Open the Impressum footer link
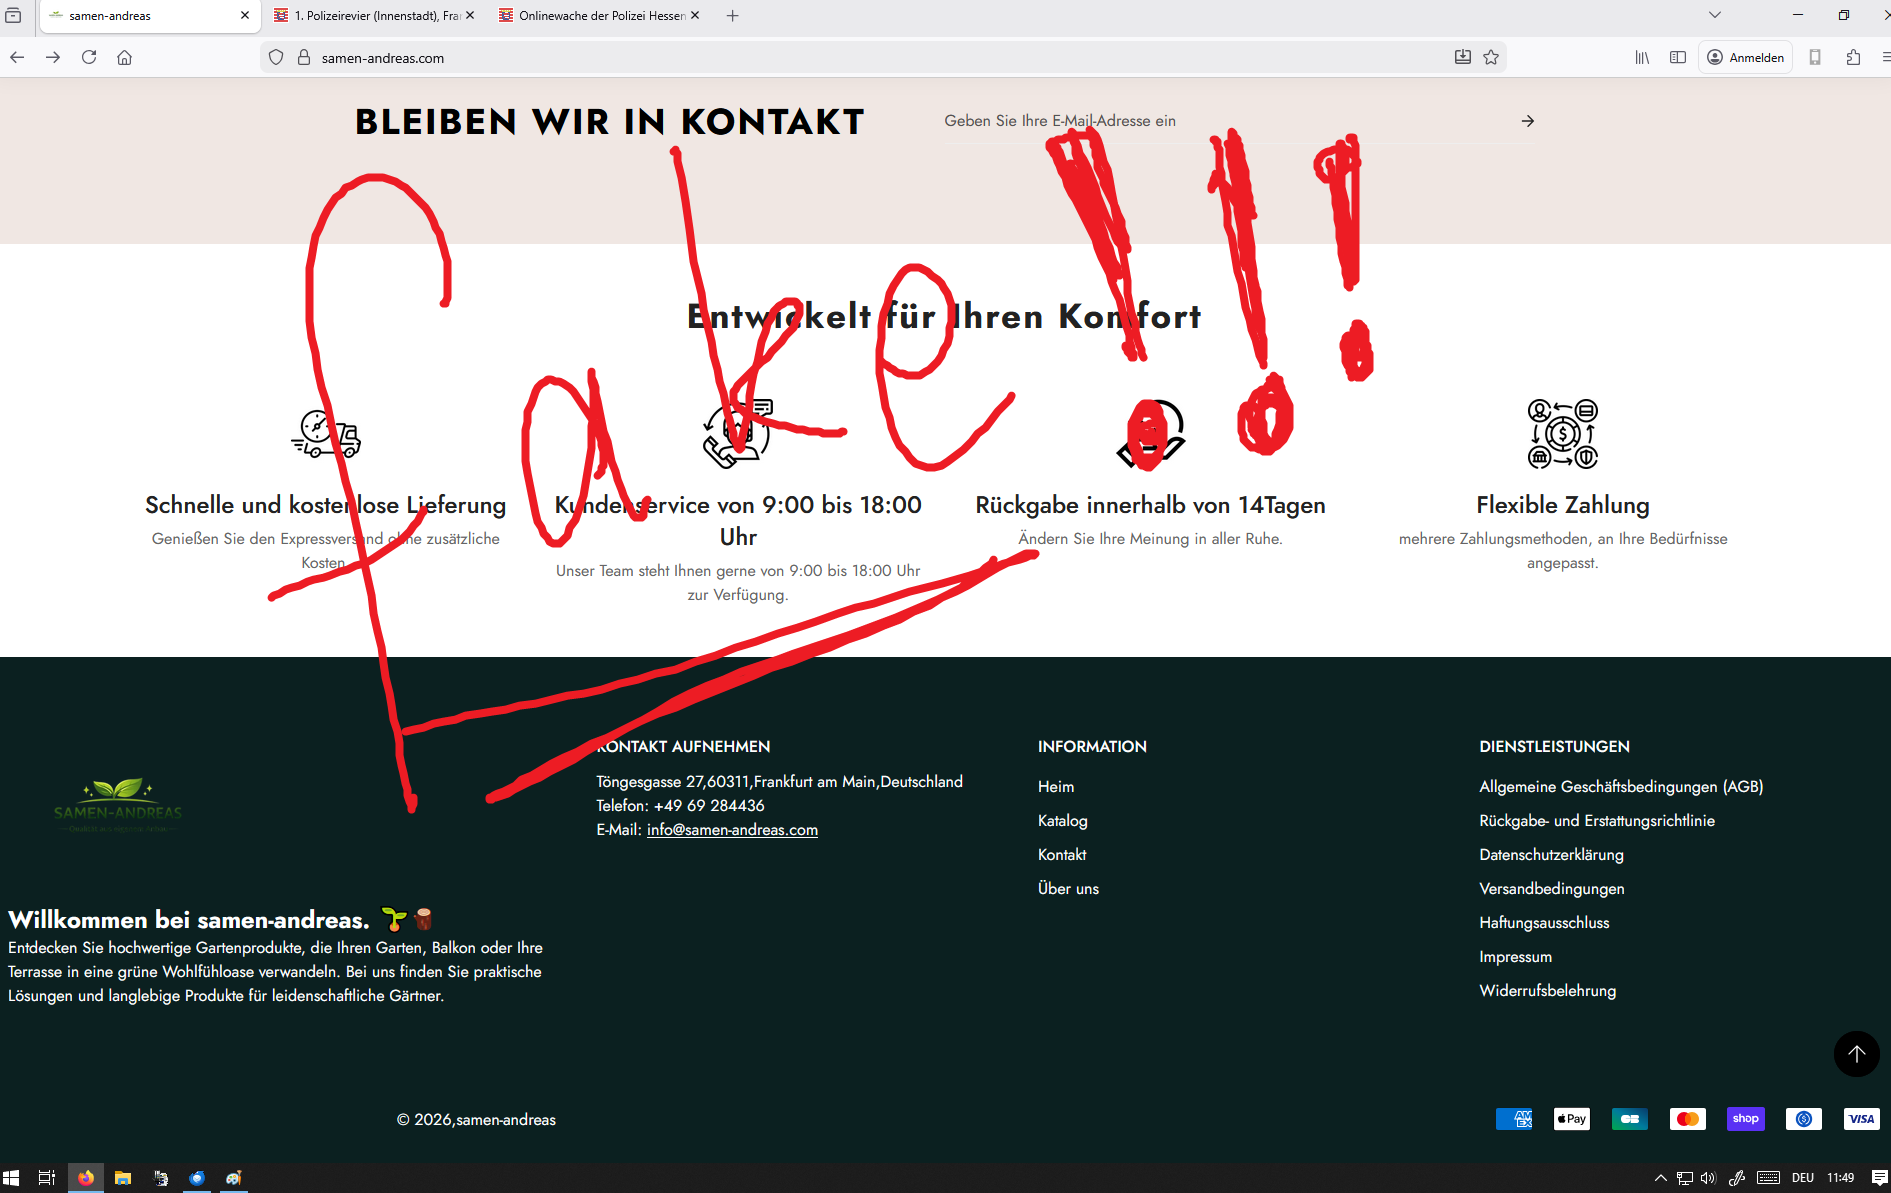Viewport: 1891px width, 1193px height. coord(1515,957)
